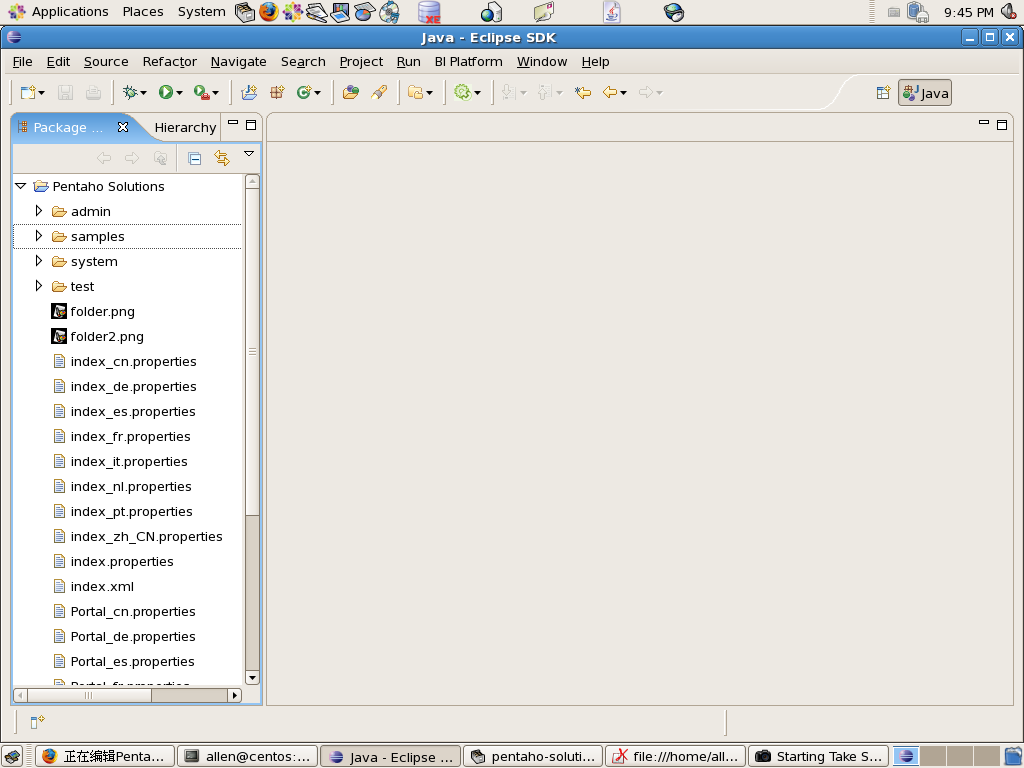
Task: Toggle Link with Editor in Package Explorer
Action: pyautogui.click(x=222, y=158)
